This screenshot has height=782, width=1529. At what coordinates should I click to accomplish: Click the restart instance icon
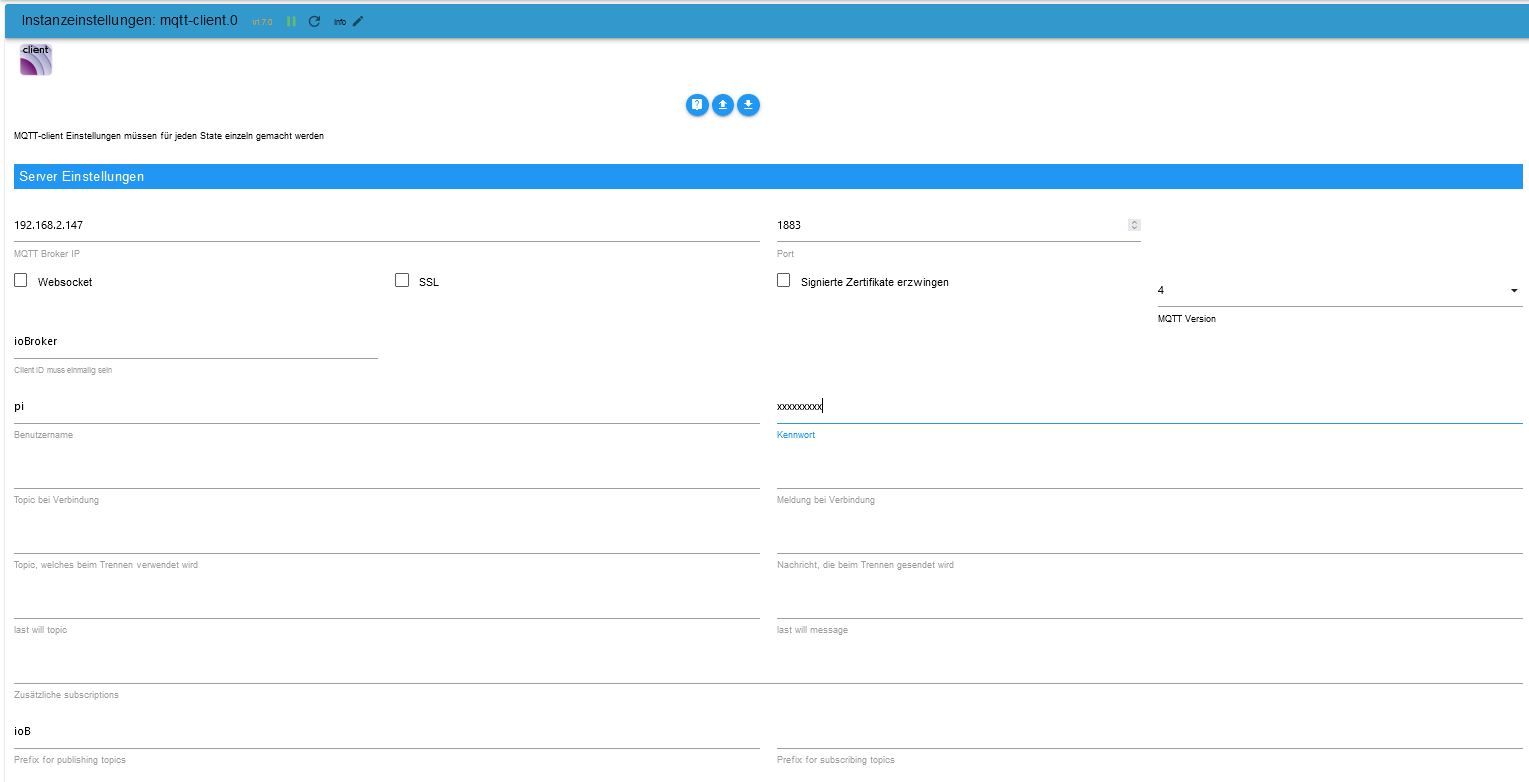click(314, 21)
